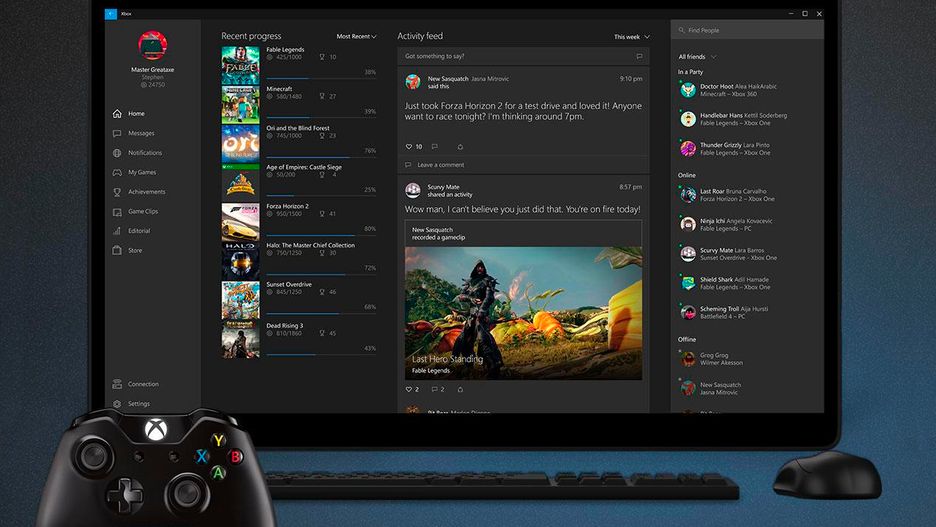Click comment icon on Forza Horizon post
936x527 pixels.
[x=435, y=146]
